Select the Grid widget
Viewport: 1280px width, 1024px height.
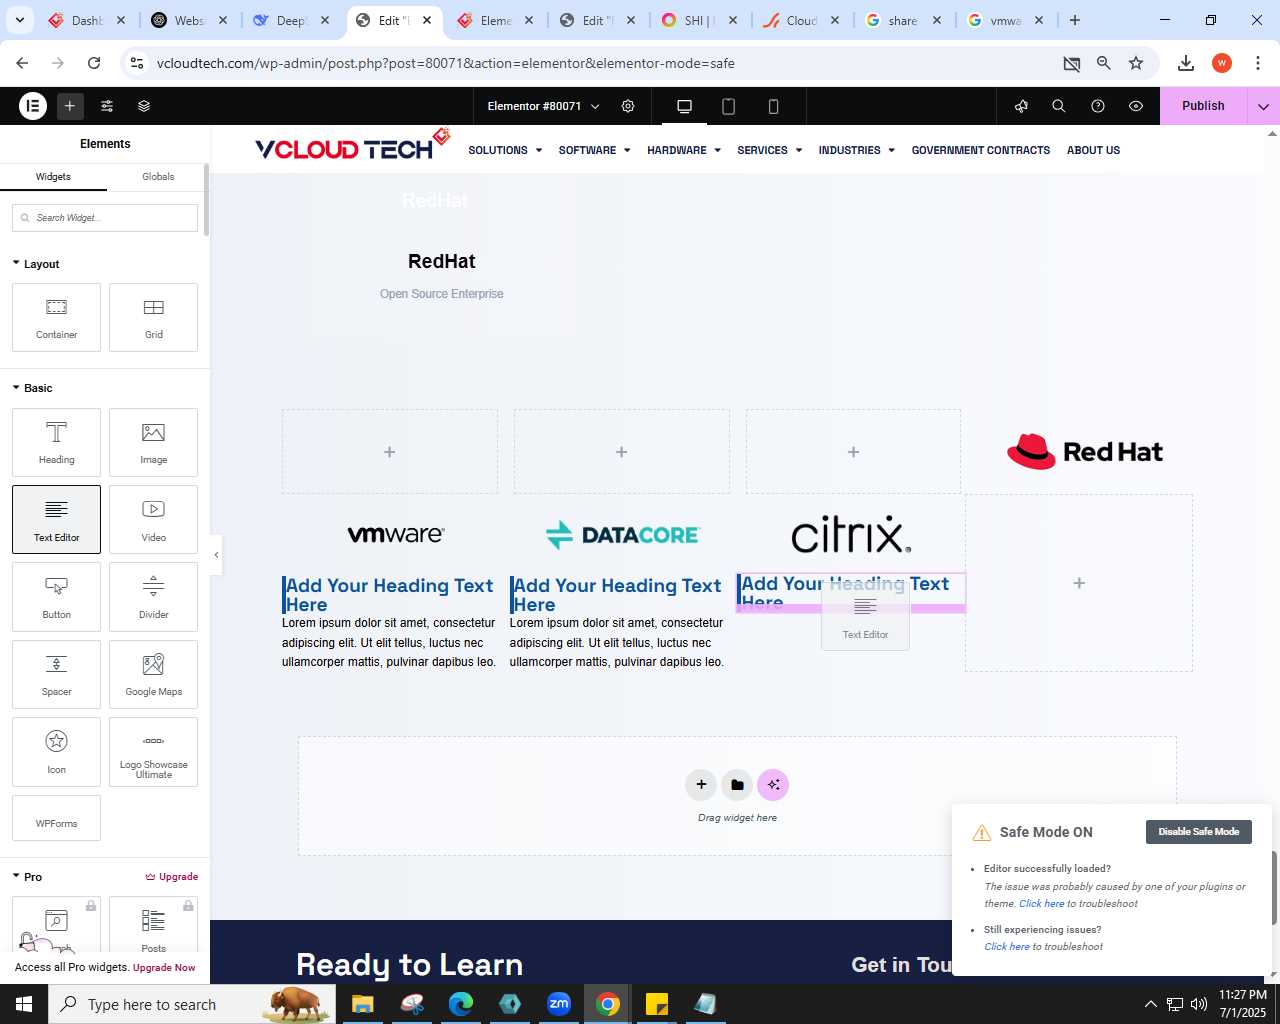pos(153,317)
